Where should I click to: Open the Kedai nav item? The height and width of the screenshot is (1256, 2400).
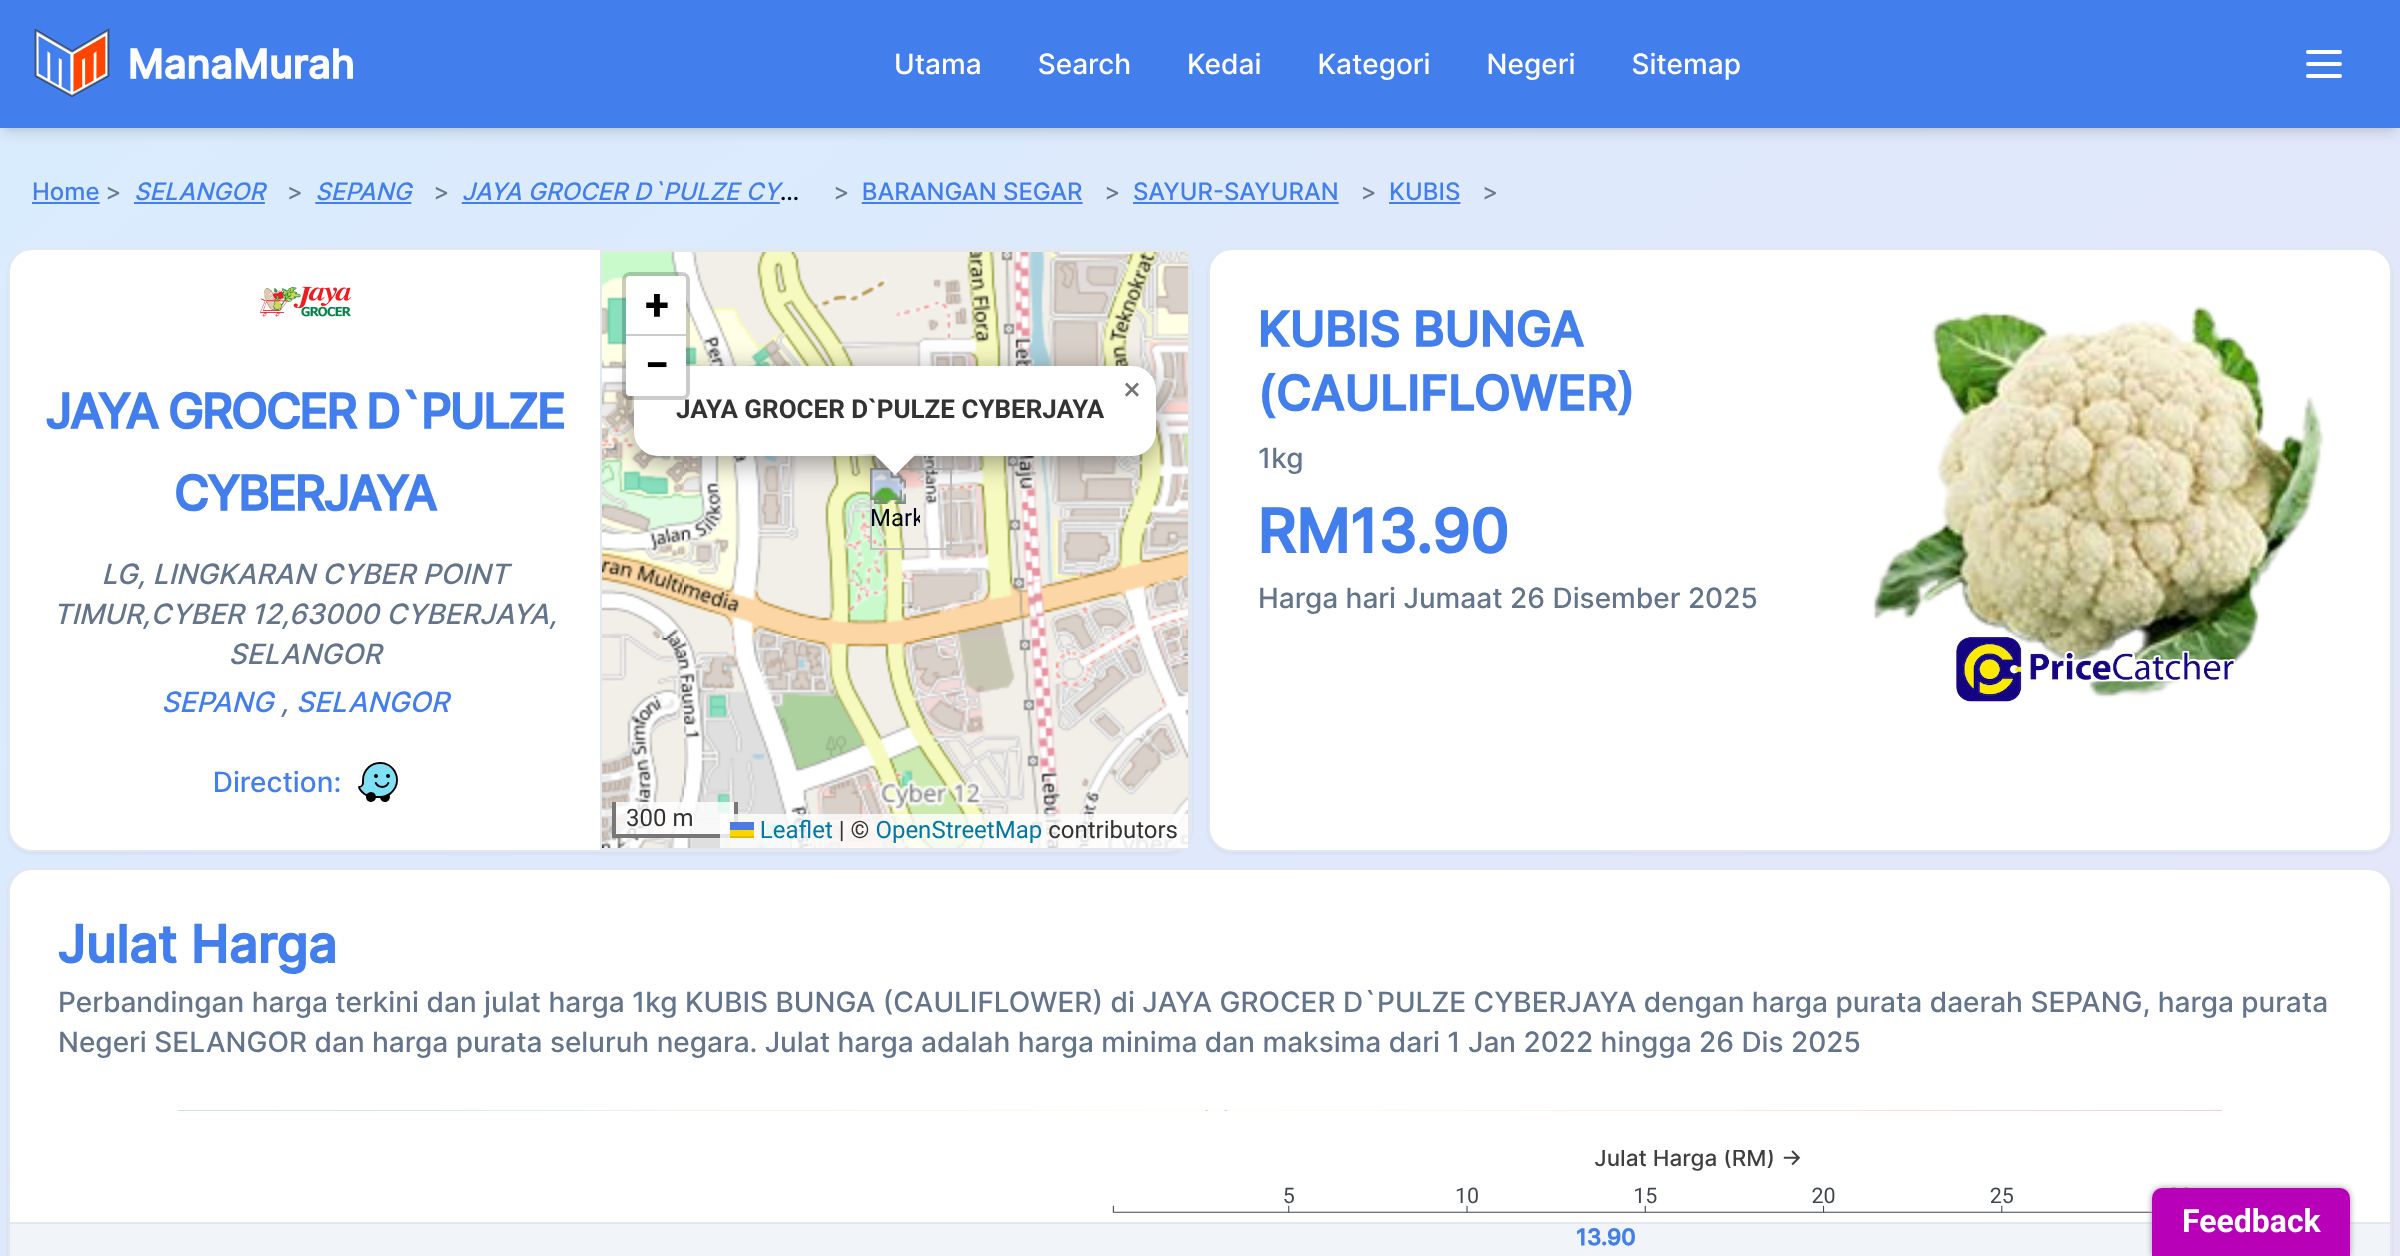pos(1223,64)
